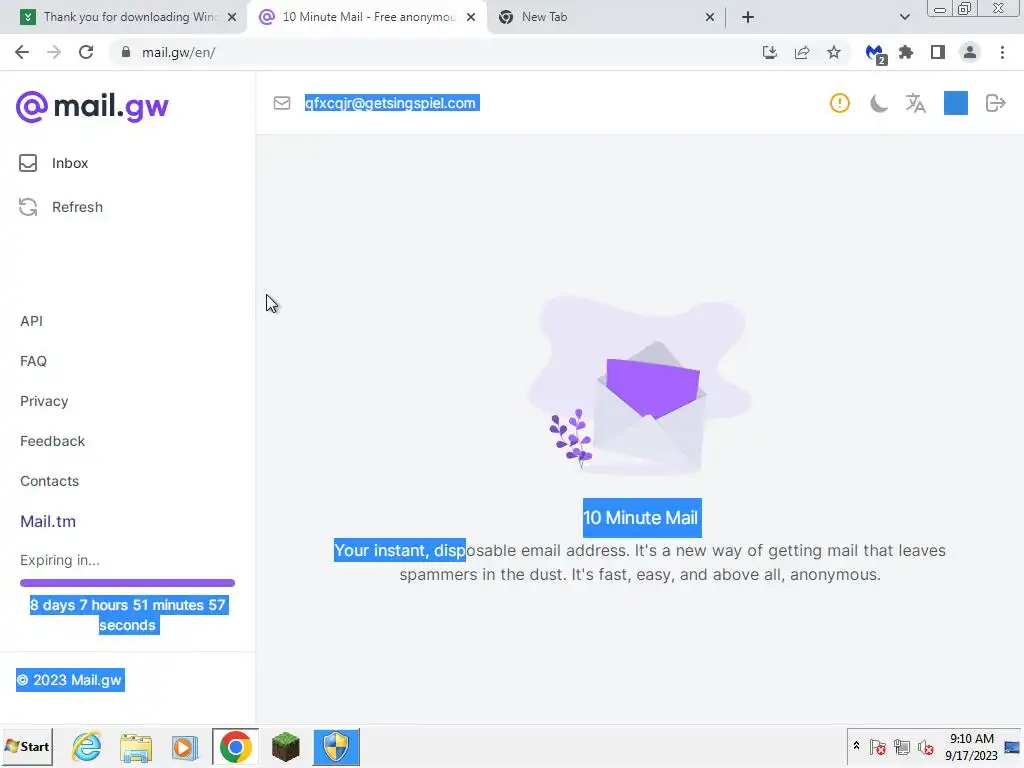The width and height of the screenshot is (1024, 768).
Task: Open the Chrome profile avatar
Action: (970, 52)
